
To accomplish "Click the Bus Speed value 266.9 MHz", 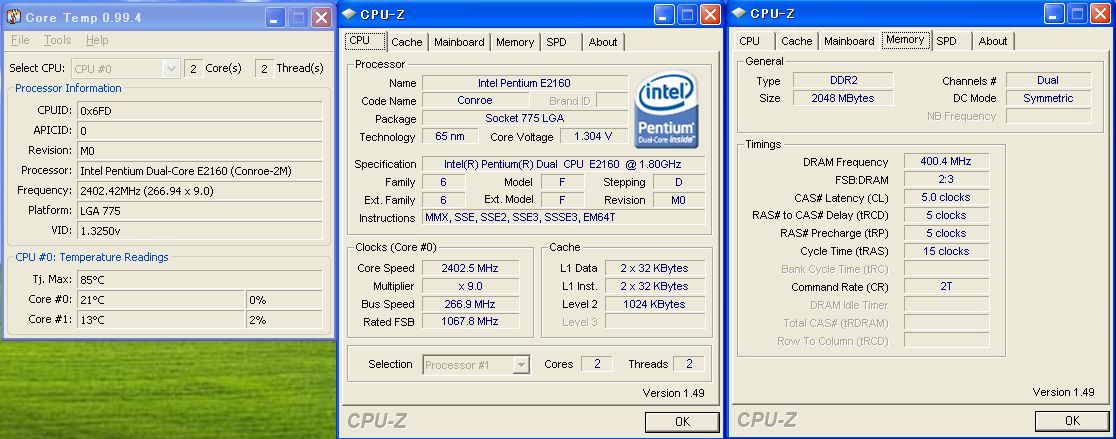I will pos(470,304).
